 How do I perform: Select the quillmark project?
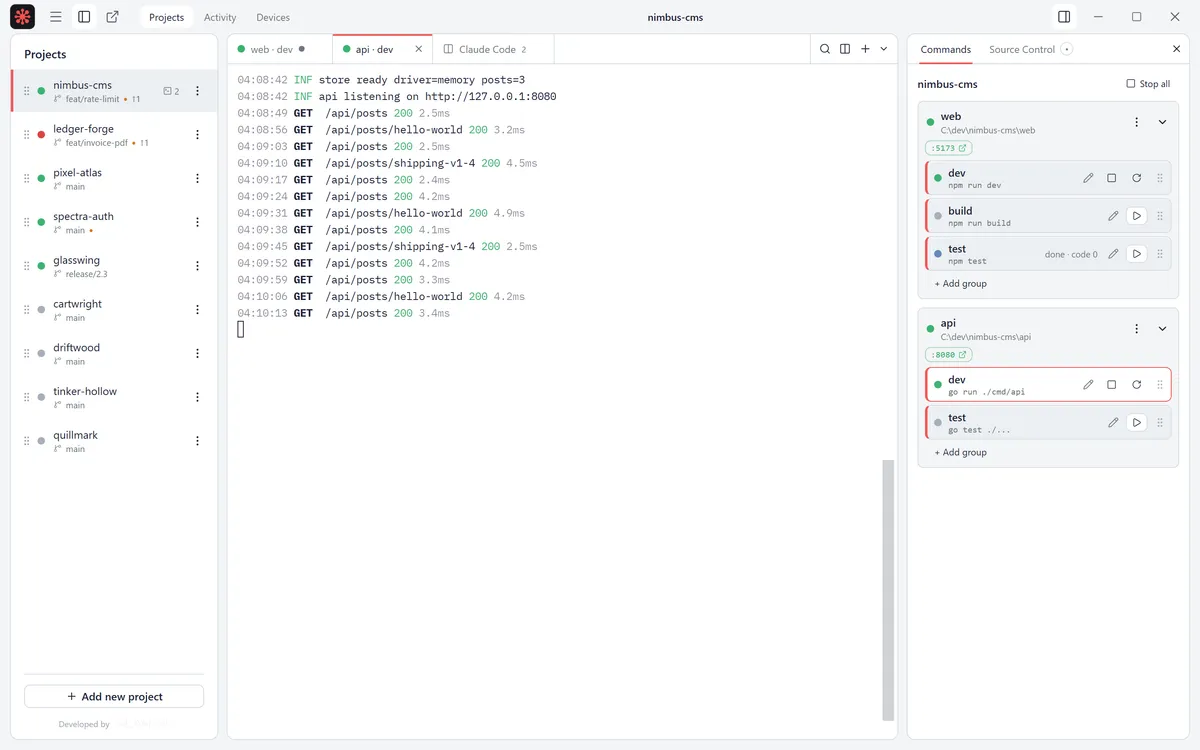pyautogui.click(x=114, y=441)
